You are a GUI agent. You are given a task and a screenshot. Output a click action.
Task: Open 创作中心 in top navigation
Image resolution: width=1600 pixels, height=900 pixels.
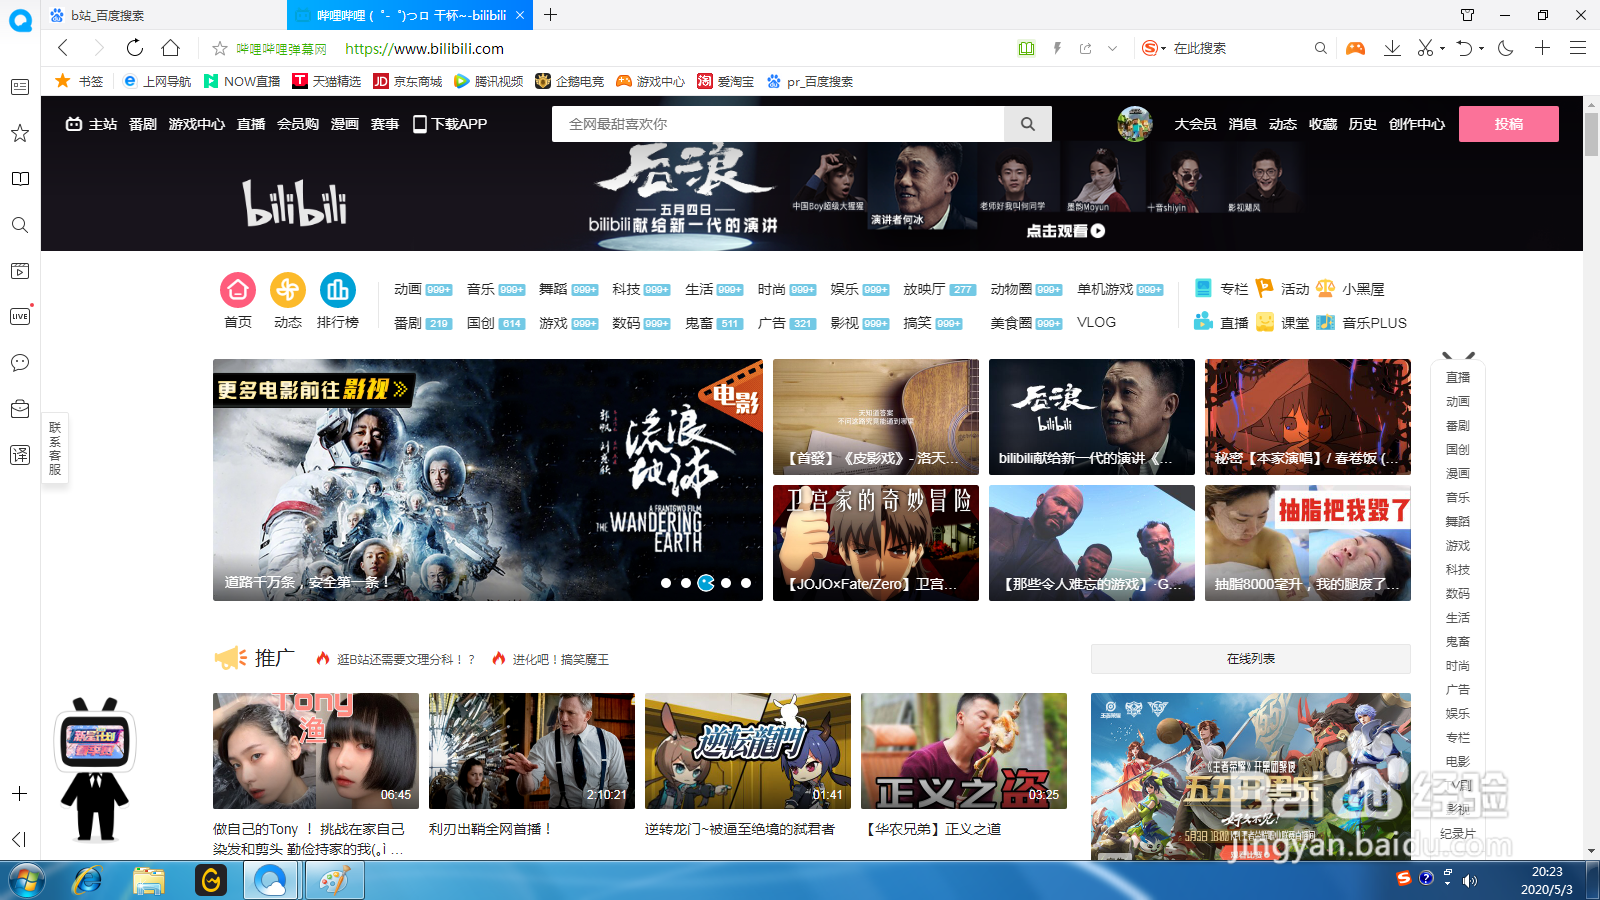[x=1417, y=124]
